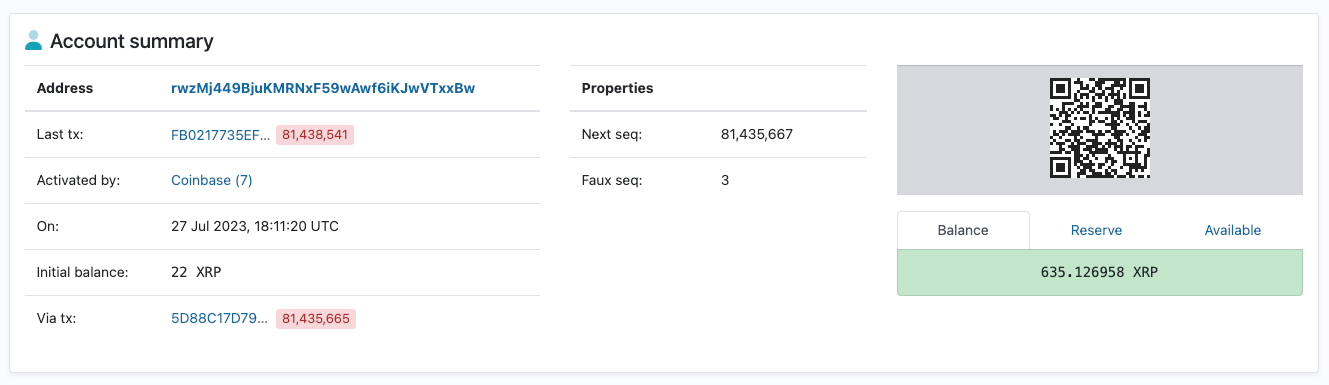Screen dimensions: 1329x385
Task: Open Coinbase (7) activator link
Action: tap(212, 180)
